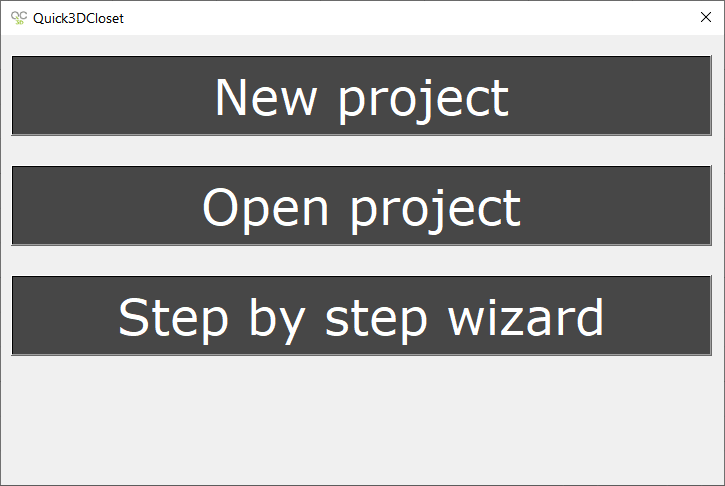Click the green 3D app icon

coord(18,18)
